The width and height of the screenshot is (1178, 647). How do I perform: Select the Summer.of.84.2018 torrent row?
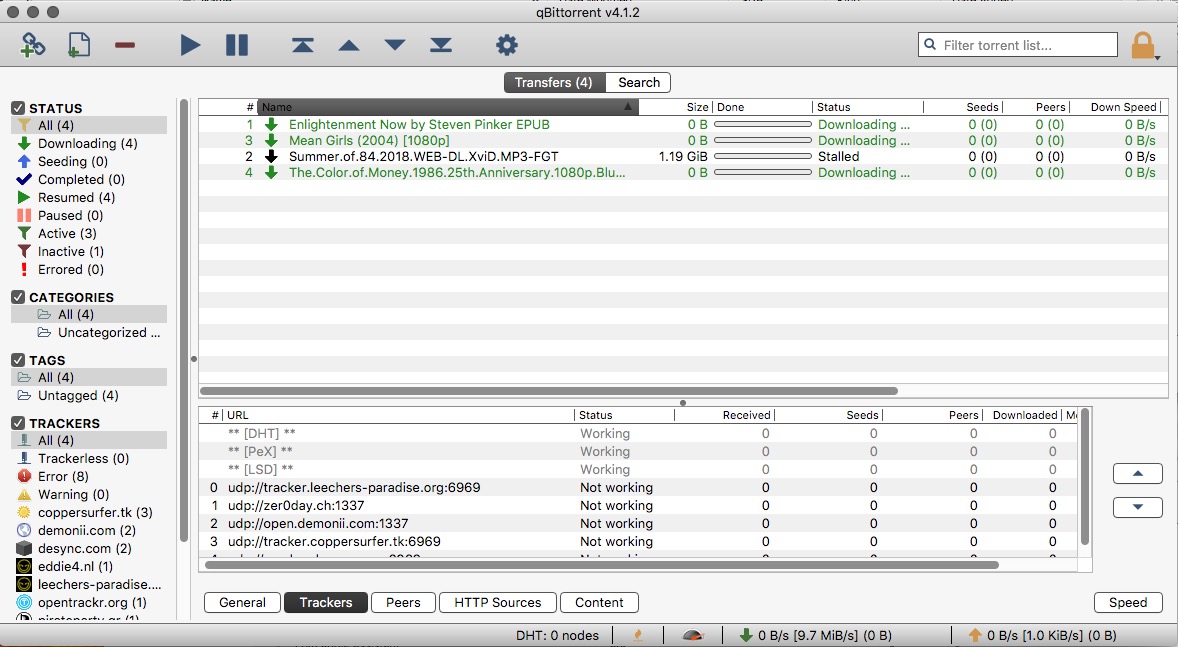(683, 156)
